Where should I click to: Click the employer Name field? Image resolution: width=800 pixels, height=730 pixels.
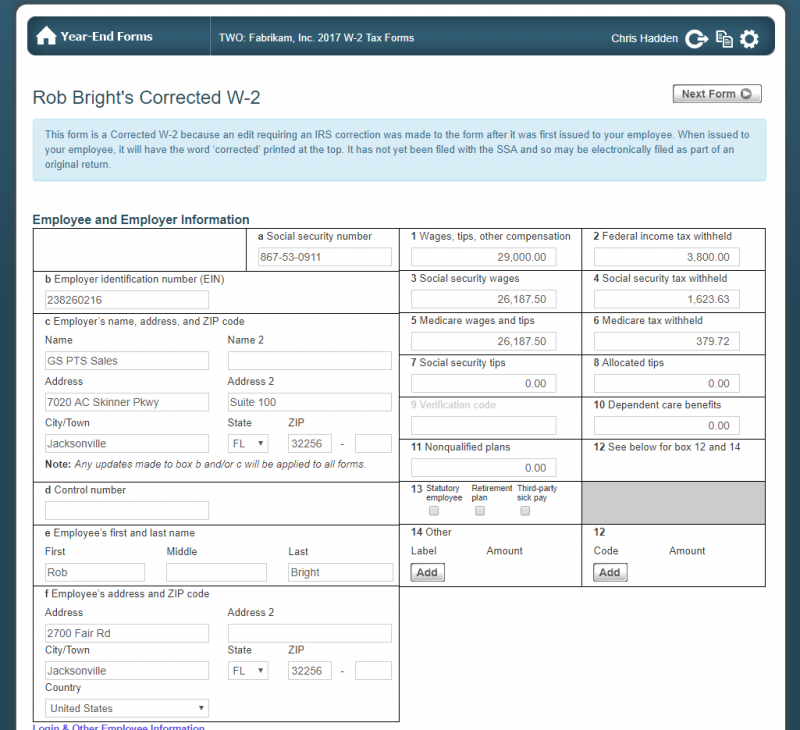(127, 361)
